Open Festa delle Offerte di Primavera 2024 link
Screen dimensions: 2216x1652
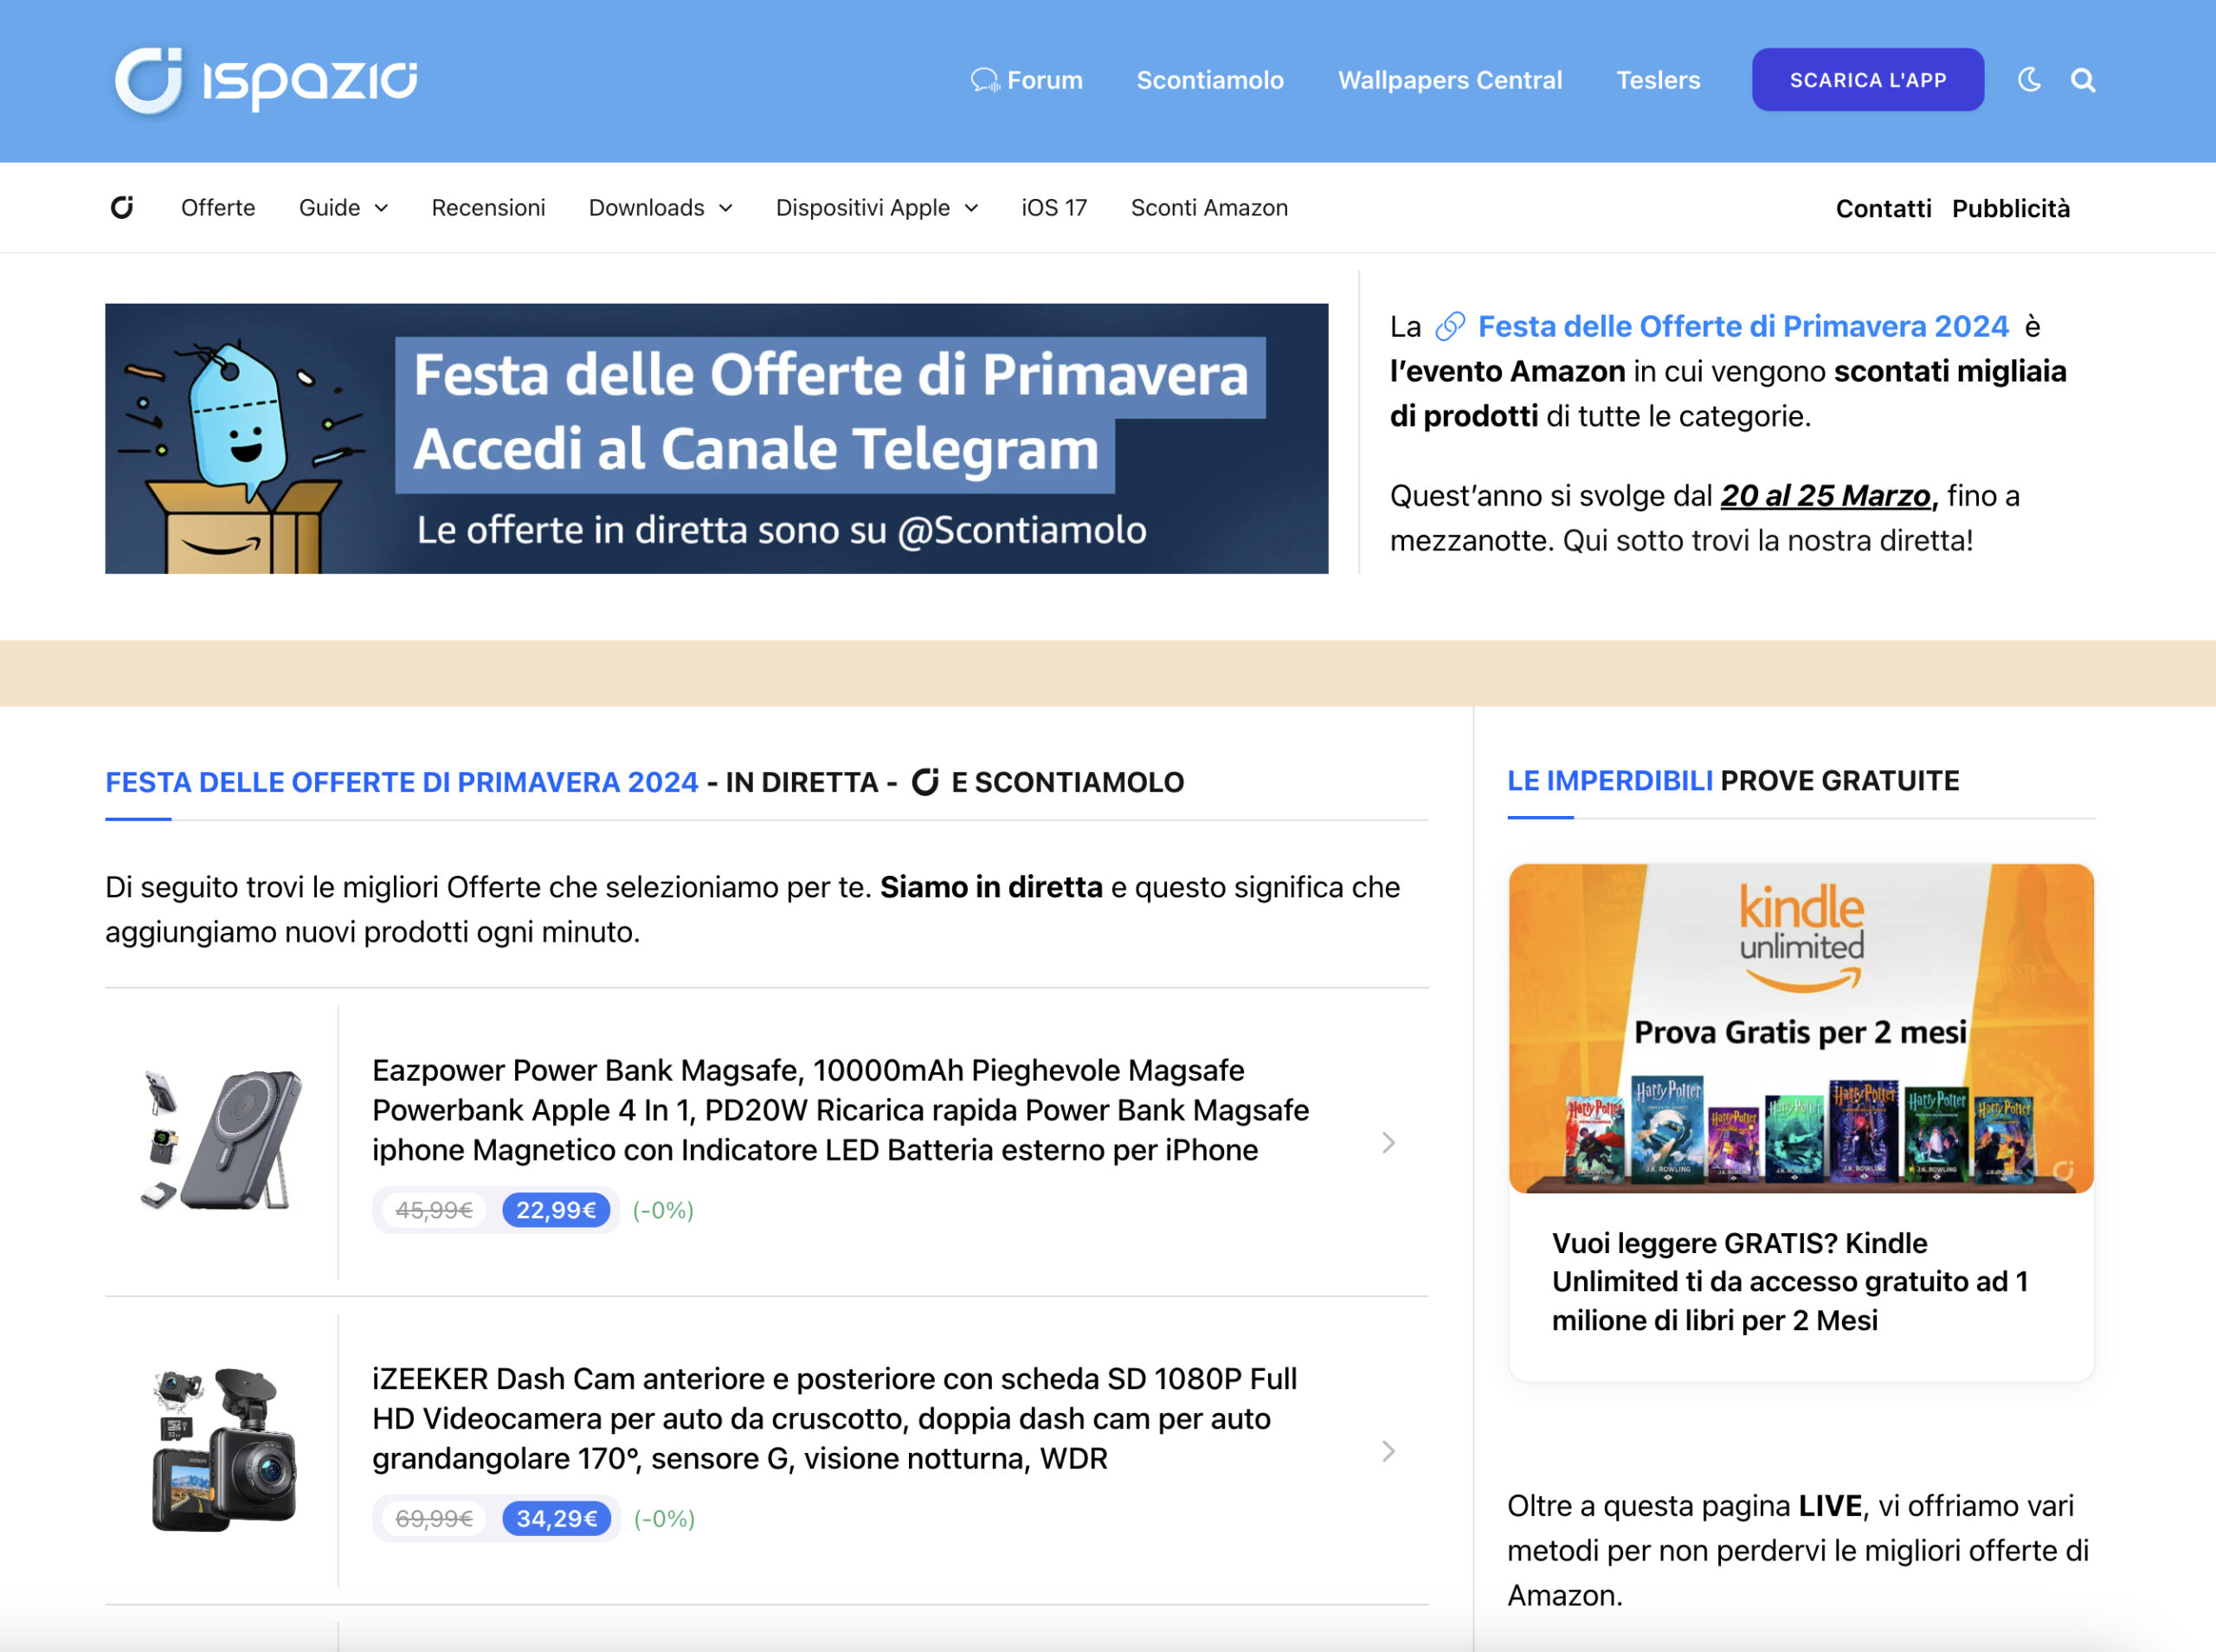[1743, 326]
